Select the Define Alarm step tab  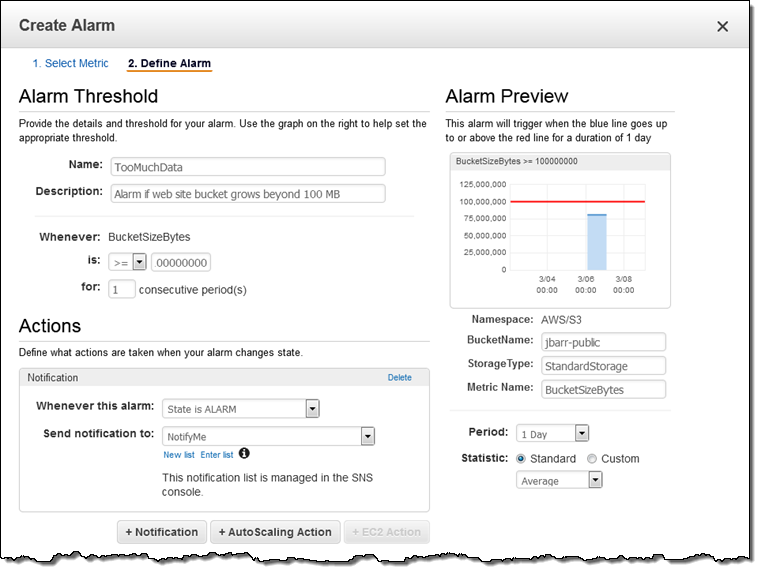point(169,63)
